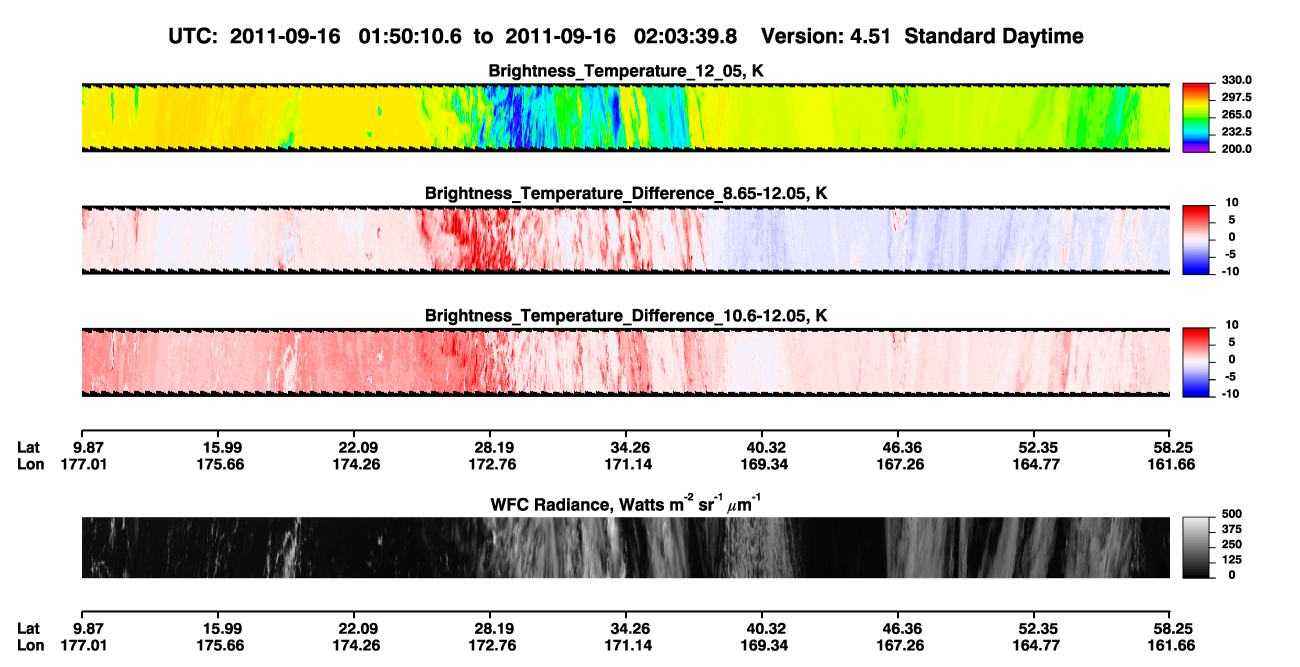Click longitude 164.77 below the WFC Radiance image
The height and width of the screenshot is (667, 1300).
coord(1037,646)
